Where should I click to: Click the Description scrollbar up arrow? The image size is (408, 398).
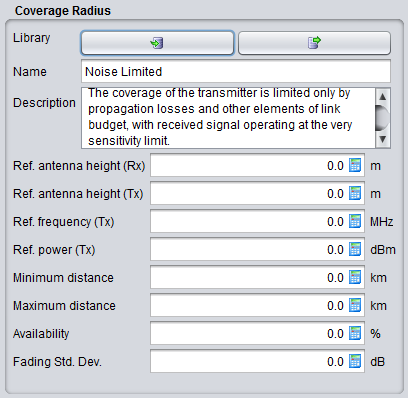point(383,97)
